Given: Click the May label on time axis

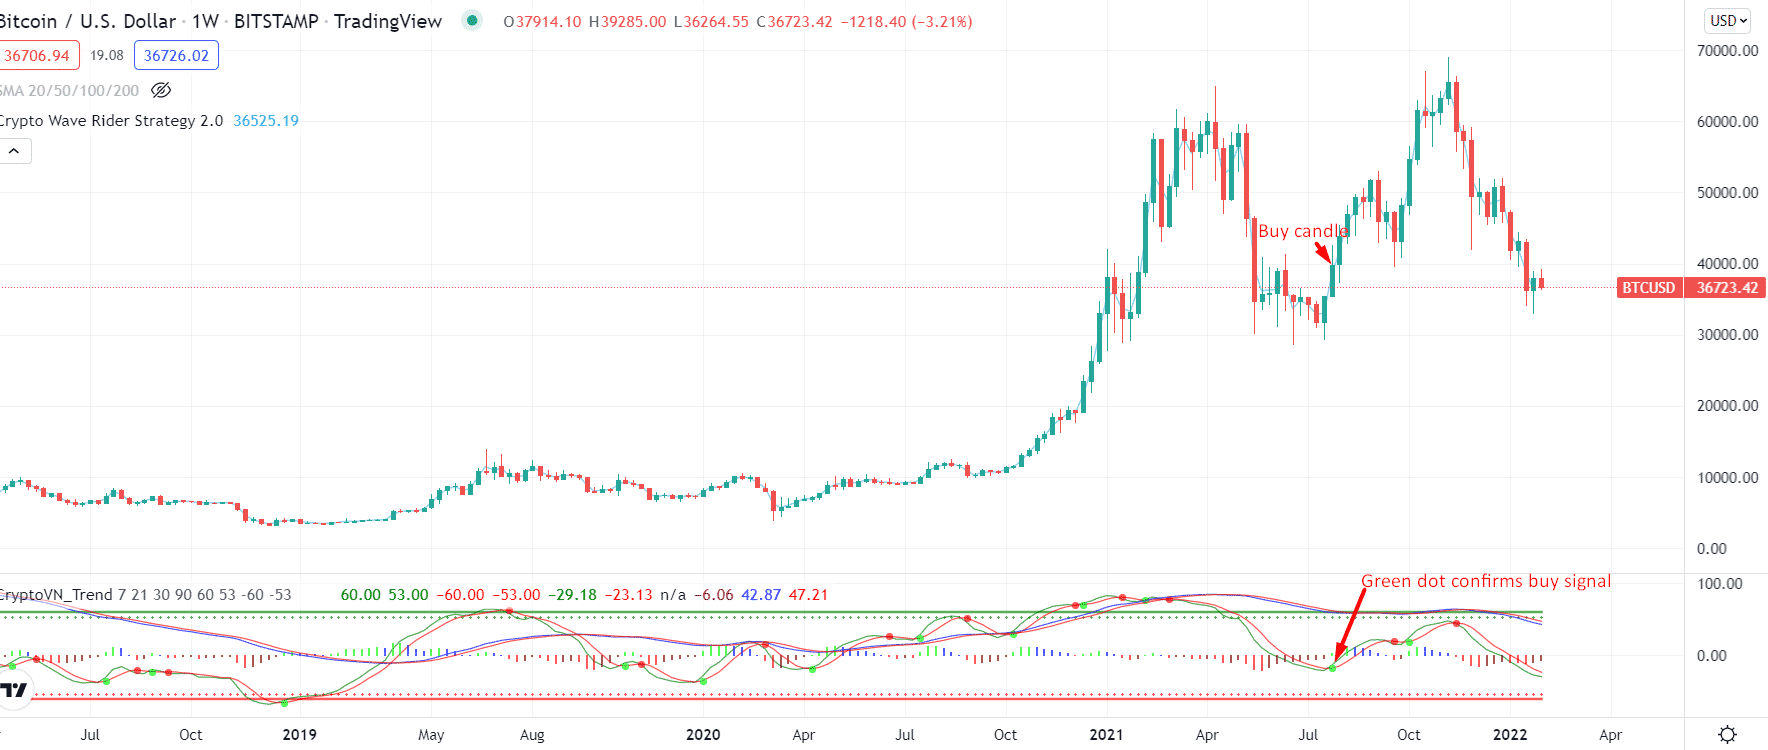Looking at the screenshot, I should click(431, 734).
